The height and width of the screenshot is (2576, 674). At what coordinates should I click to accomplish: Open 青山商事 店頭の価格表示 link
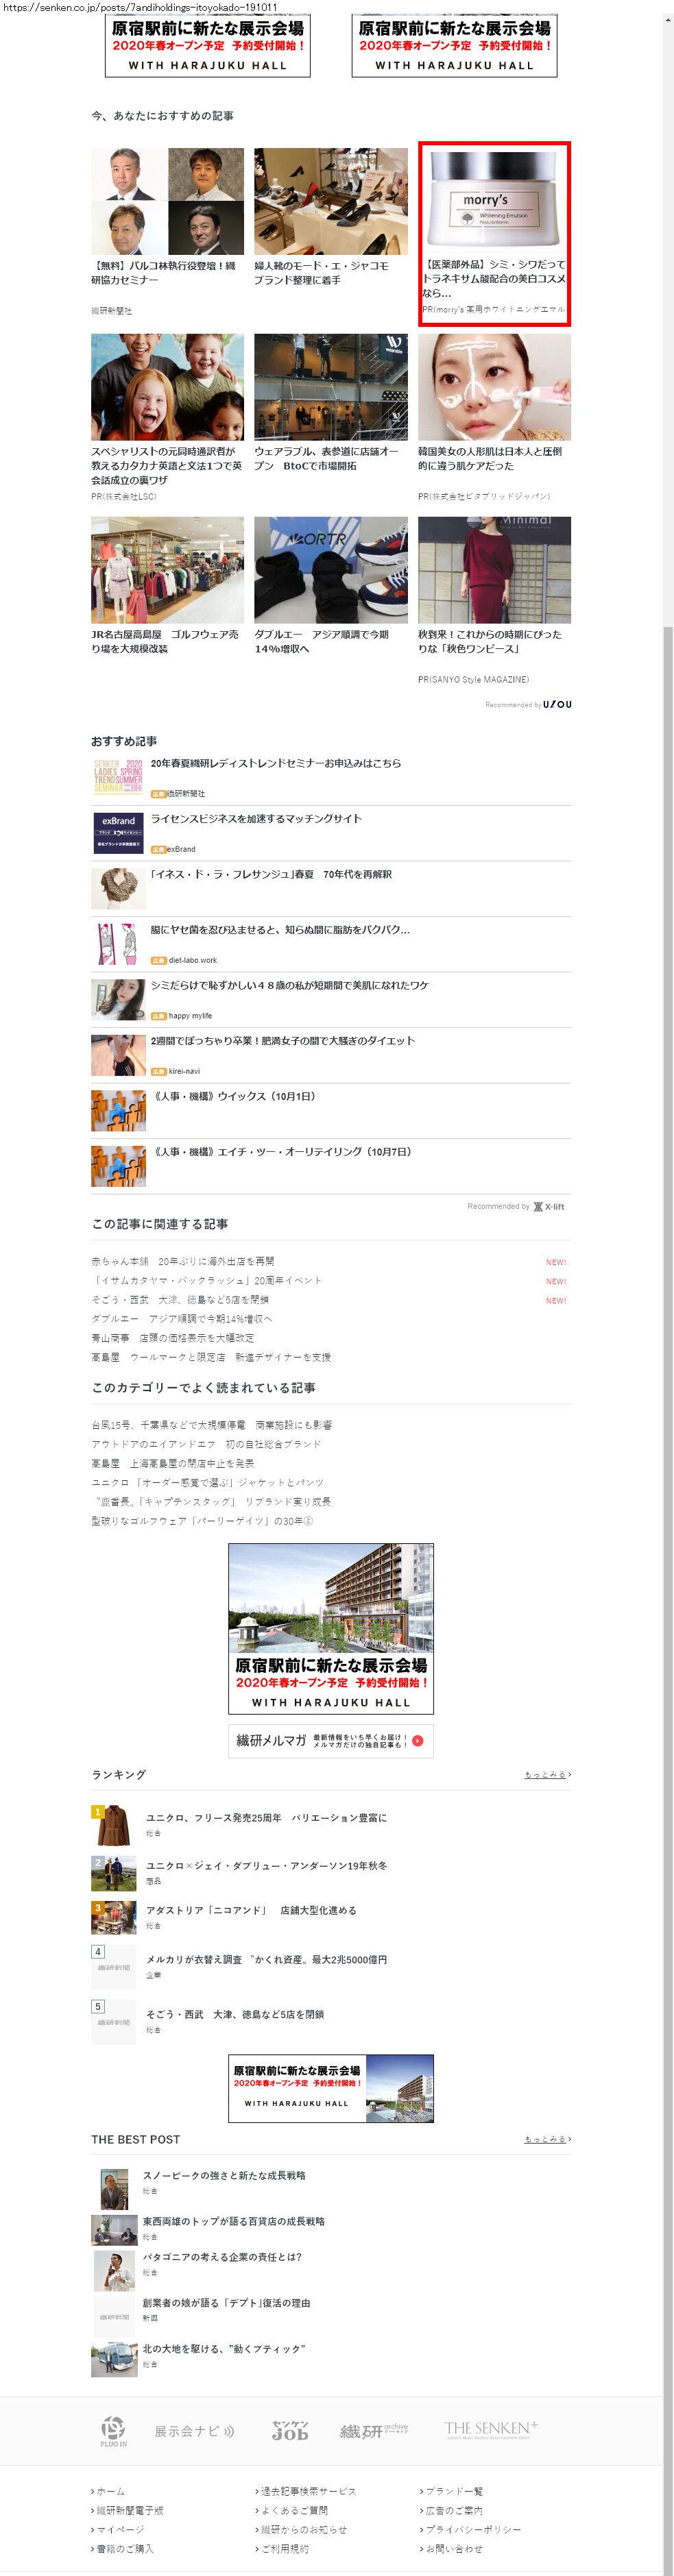pyautogui.click(x=173, y=1338)
